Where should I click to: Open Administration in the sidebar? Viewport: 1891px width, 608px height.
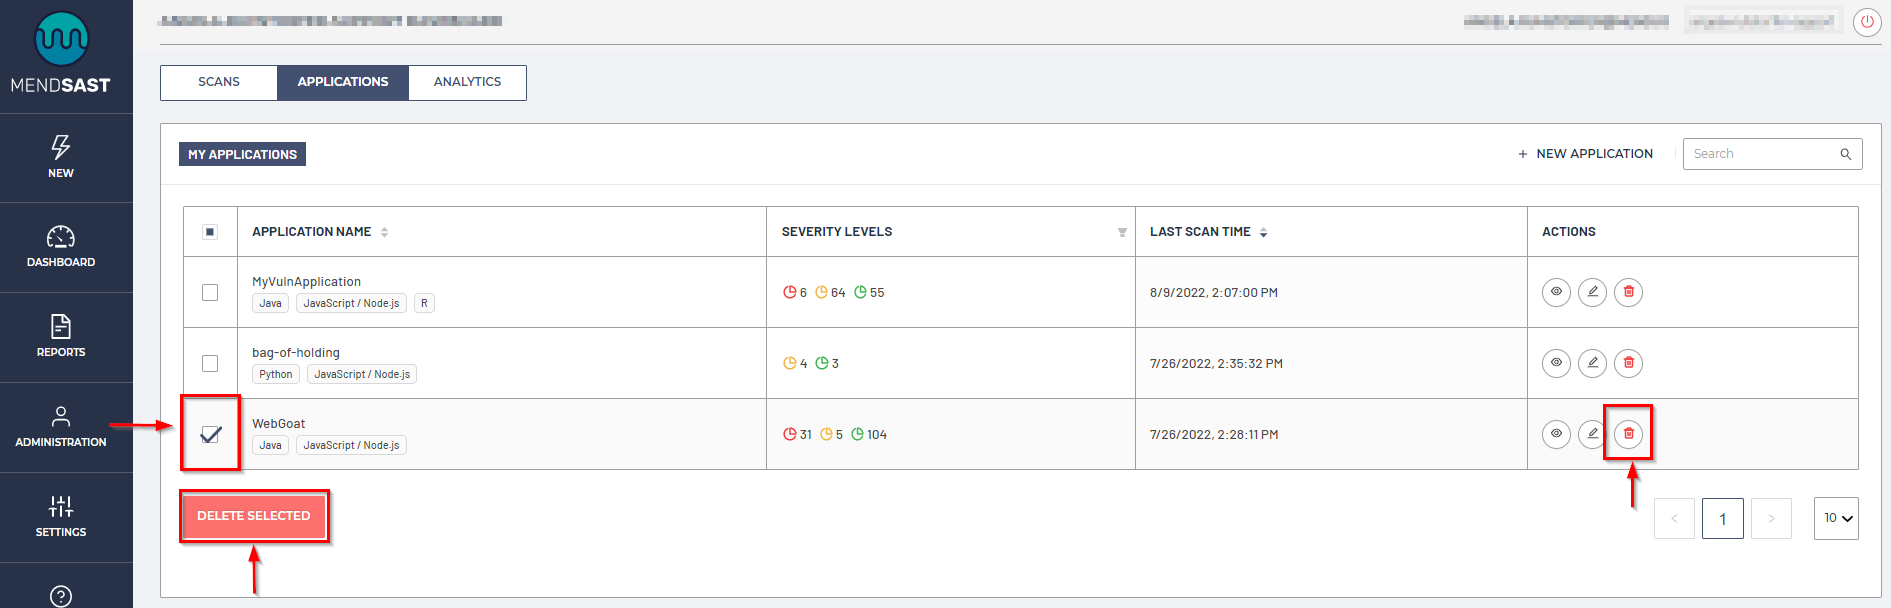61,426
